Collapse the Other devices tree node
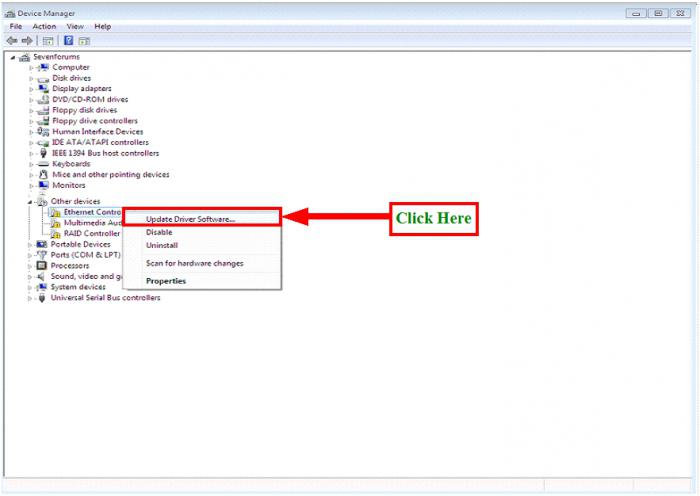The width and height of the screenshot is (700, 496). [31, 202]
